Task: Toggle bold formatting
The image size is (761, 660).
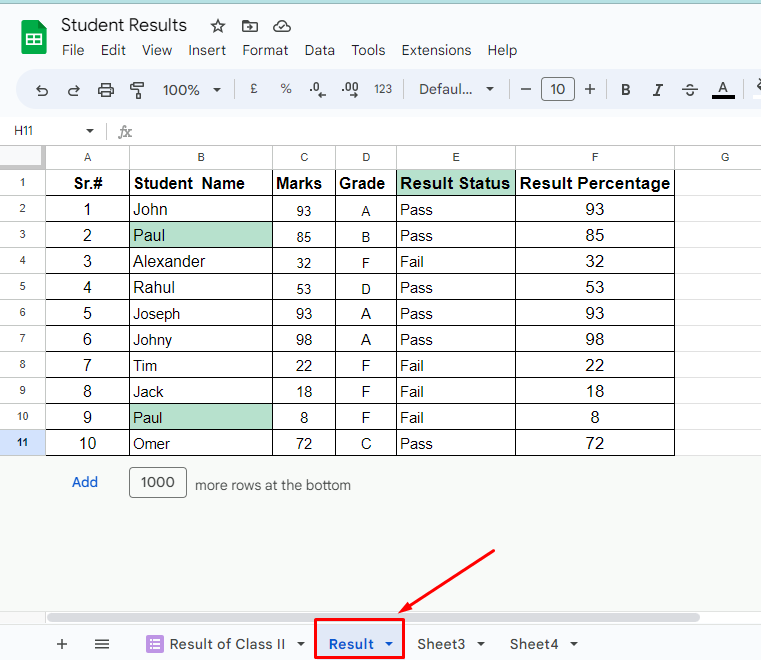Action: coord(626,90)
